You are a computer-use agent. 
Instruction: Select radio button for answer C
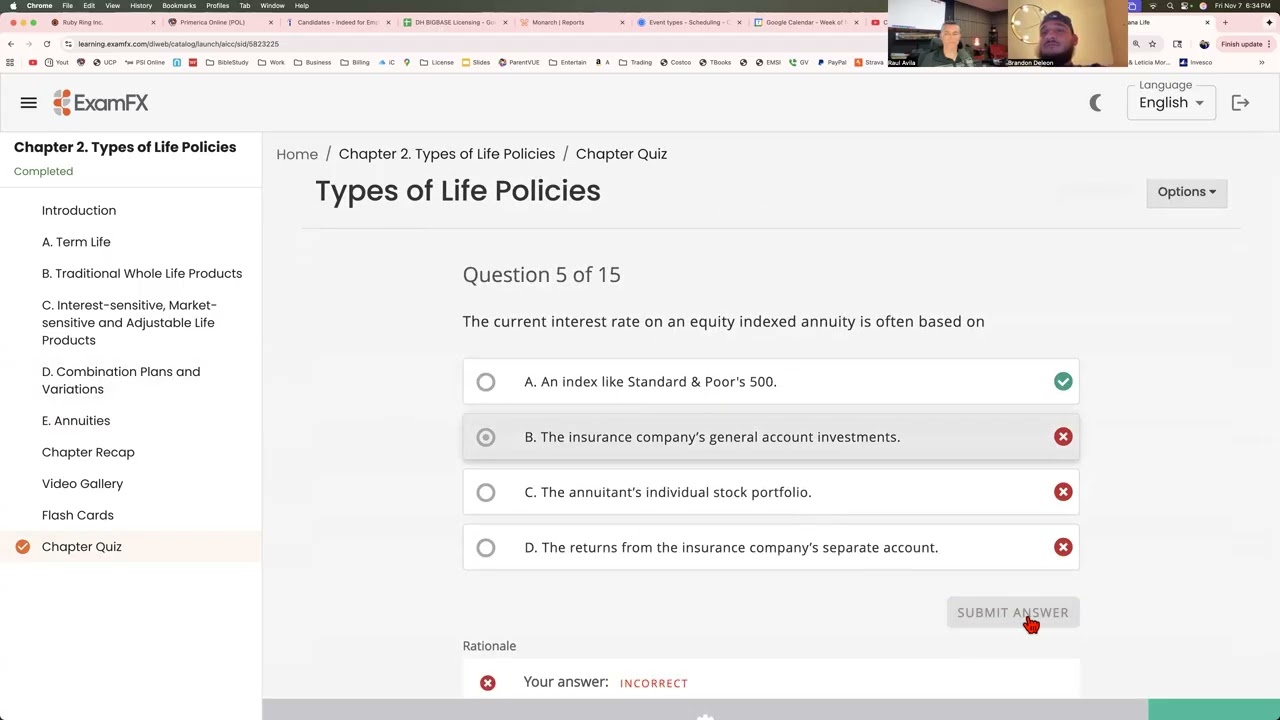486,492
